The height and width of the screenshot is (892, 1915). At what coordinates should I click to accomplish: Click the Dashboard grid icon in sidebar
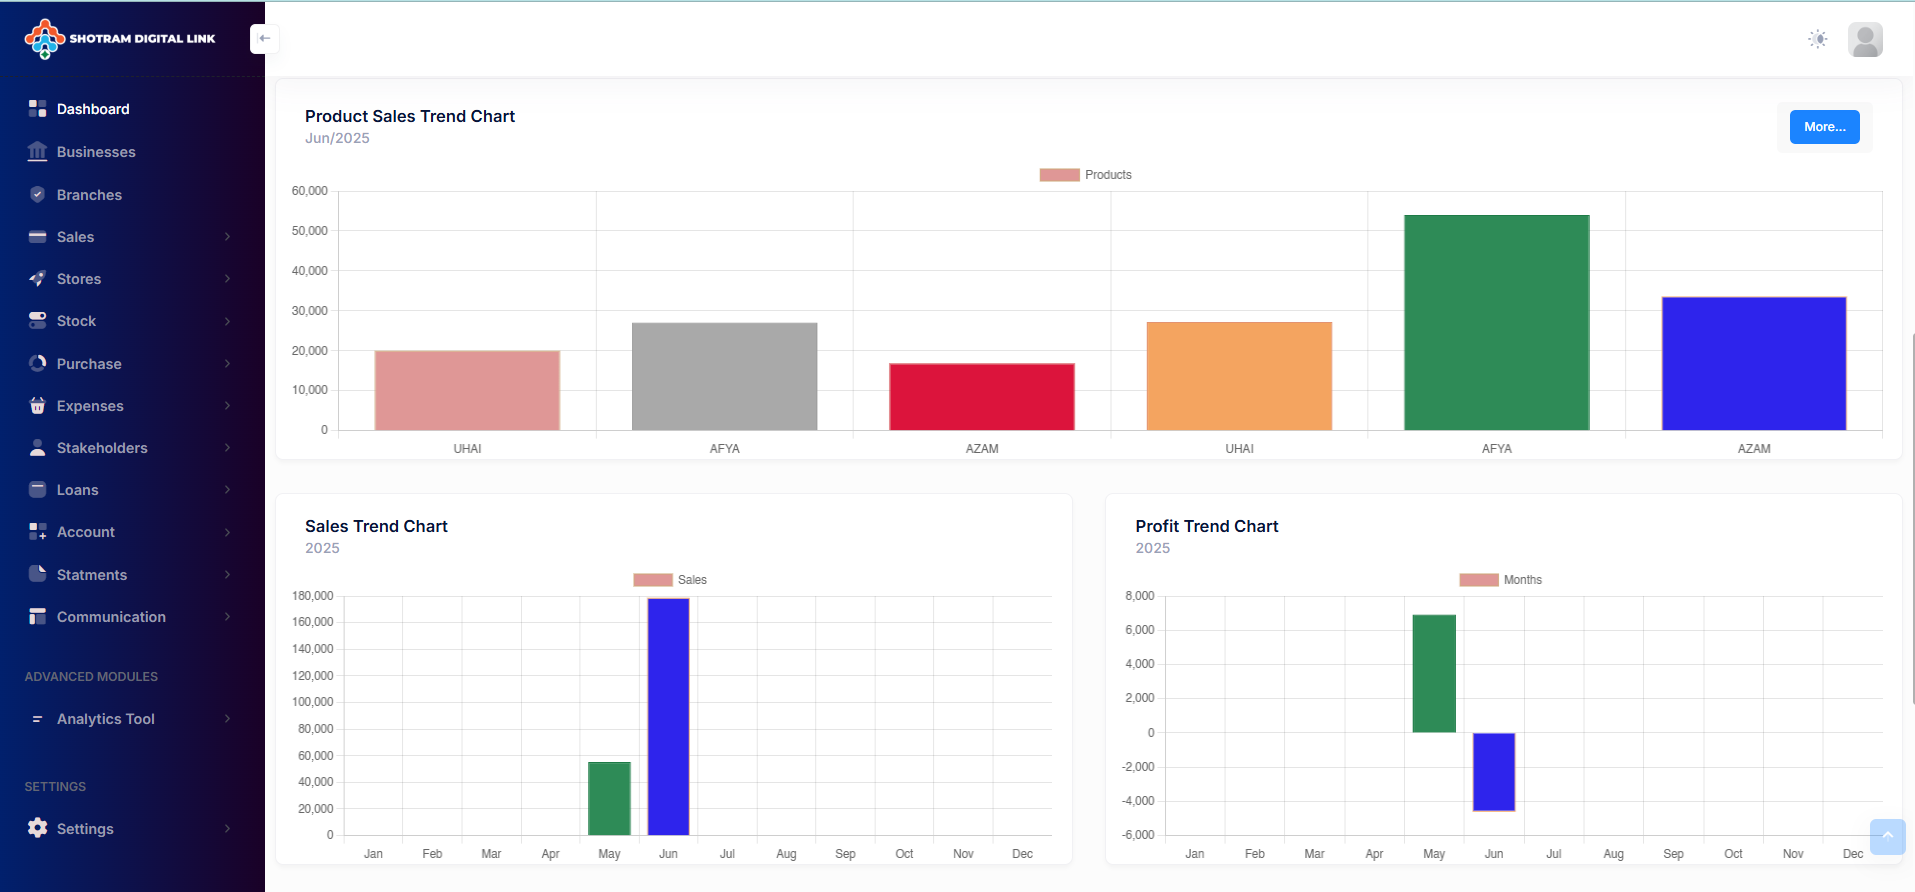coord(38,109)
